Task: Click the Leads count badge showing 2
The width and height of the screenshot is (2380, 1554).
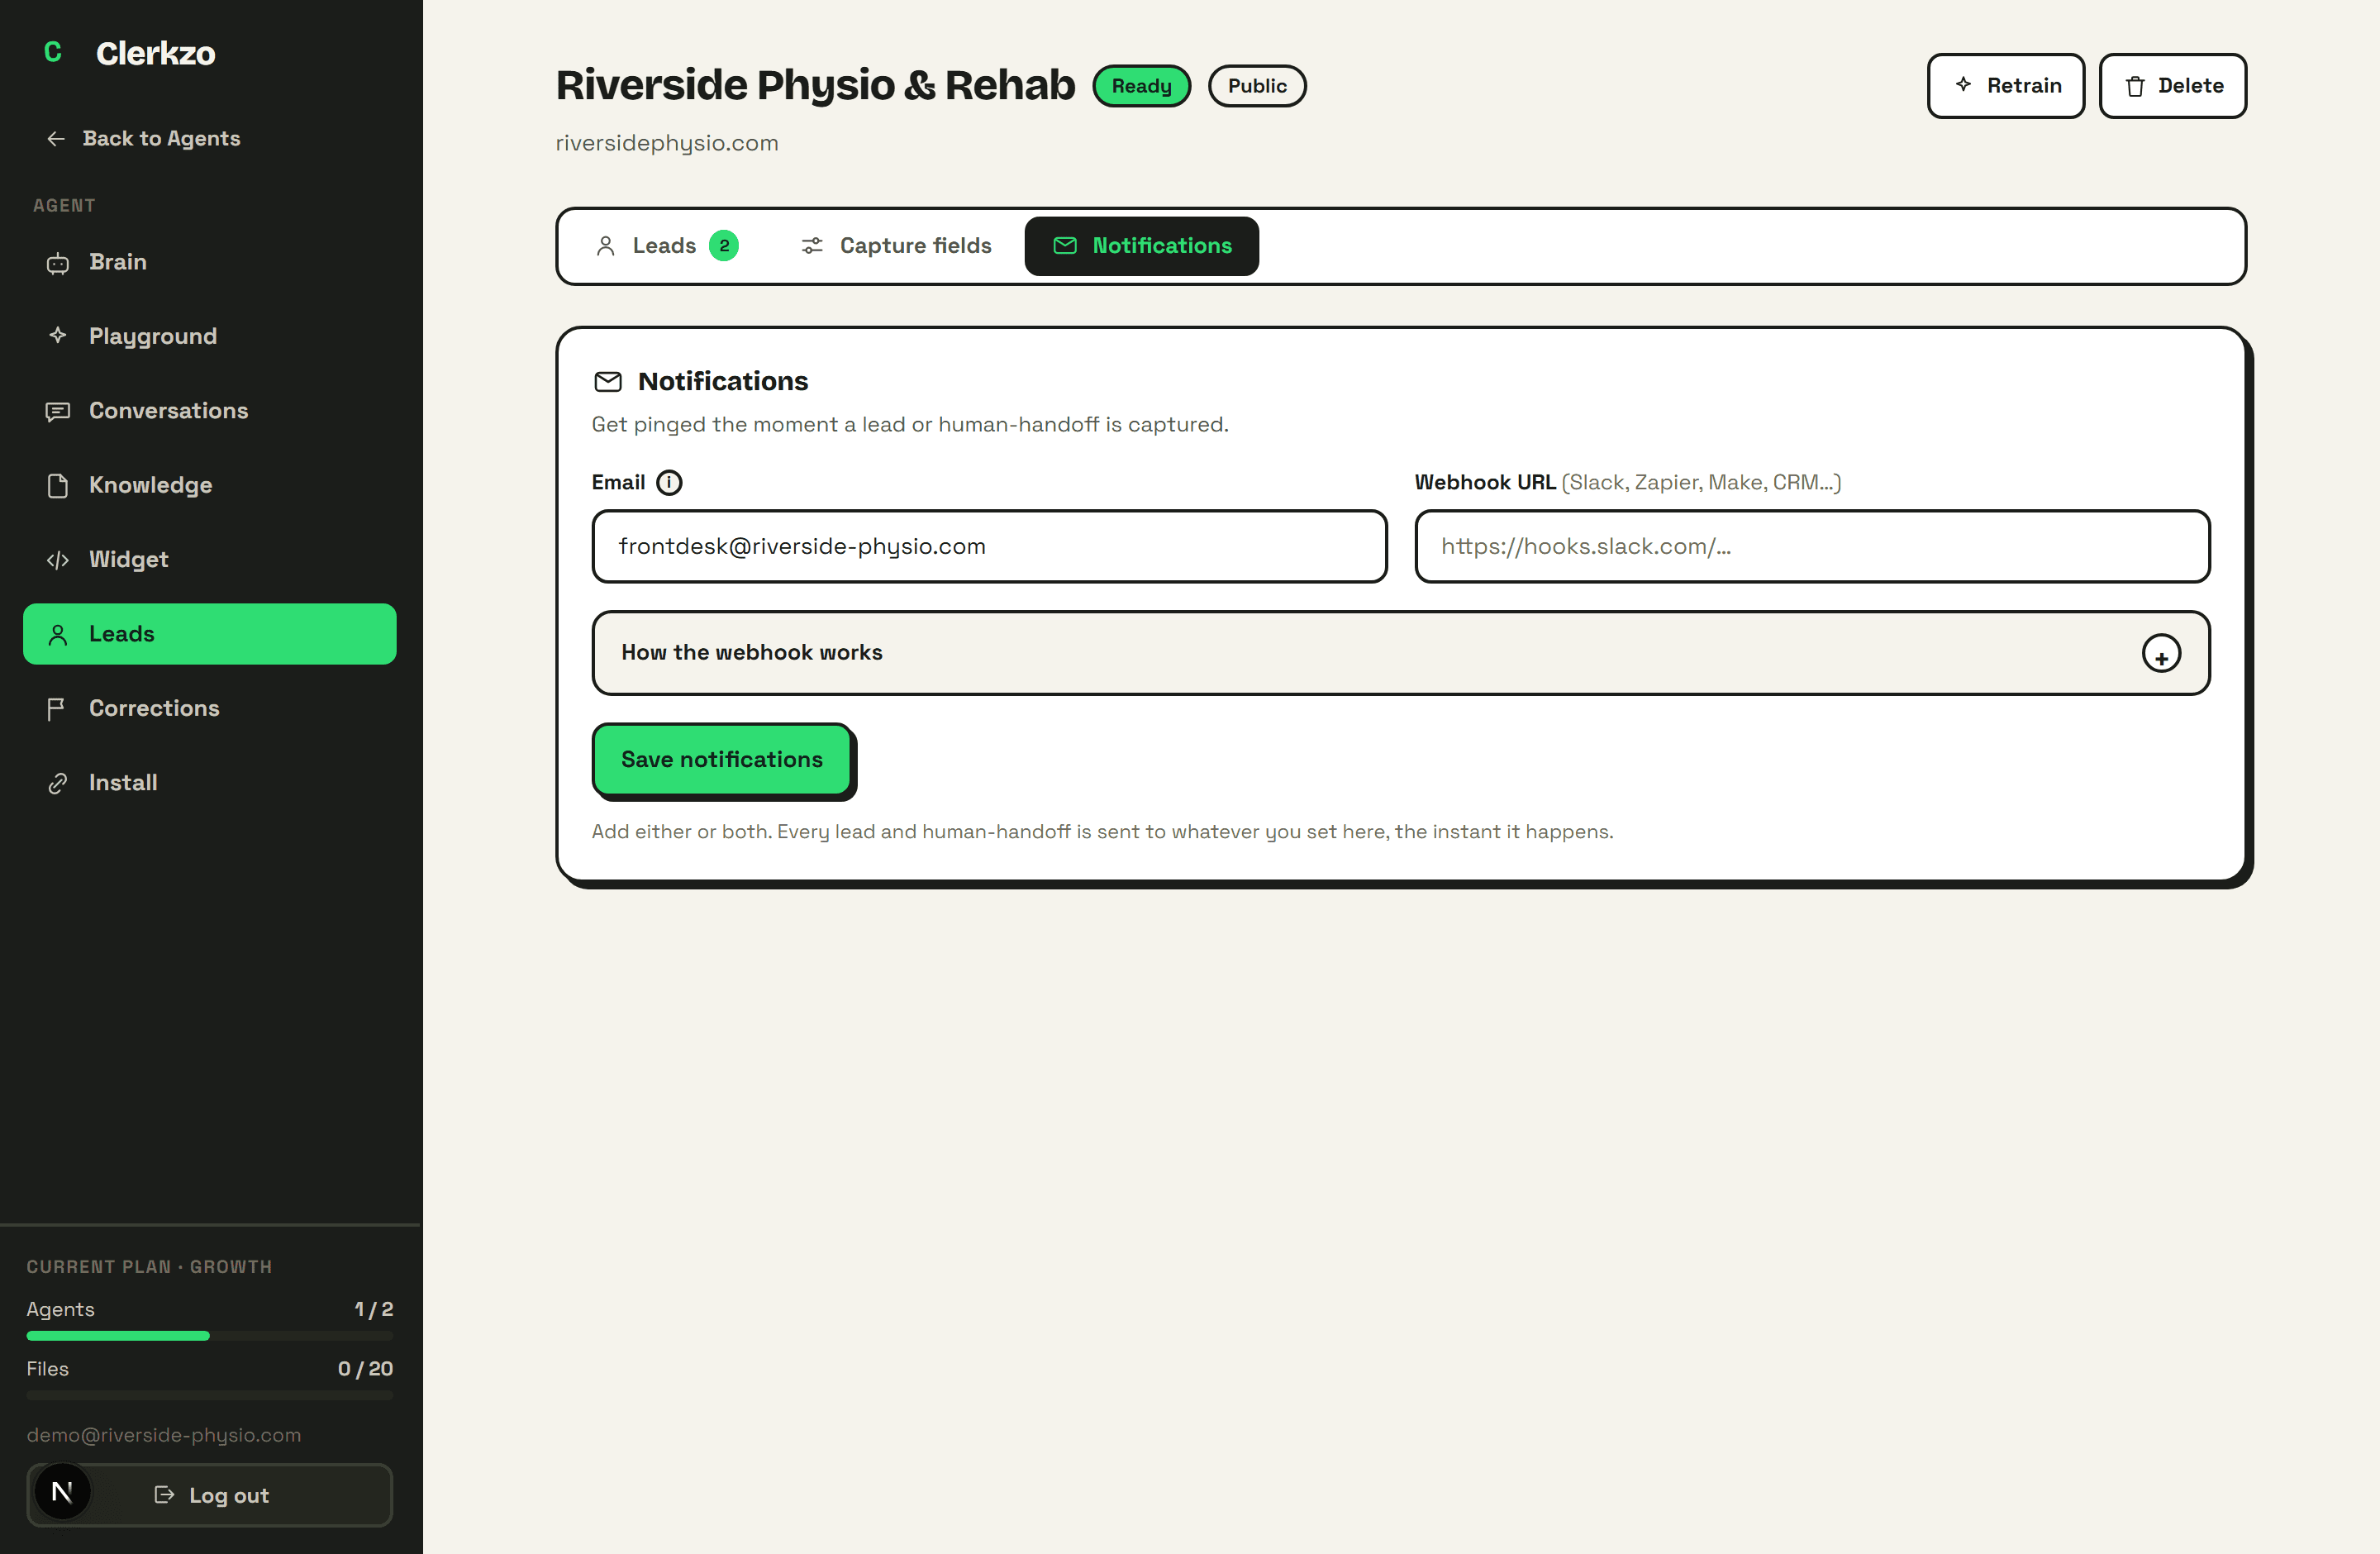Action: pos(724,246)
